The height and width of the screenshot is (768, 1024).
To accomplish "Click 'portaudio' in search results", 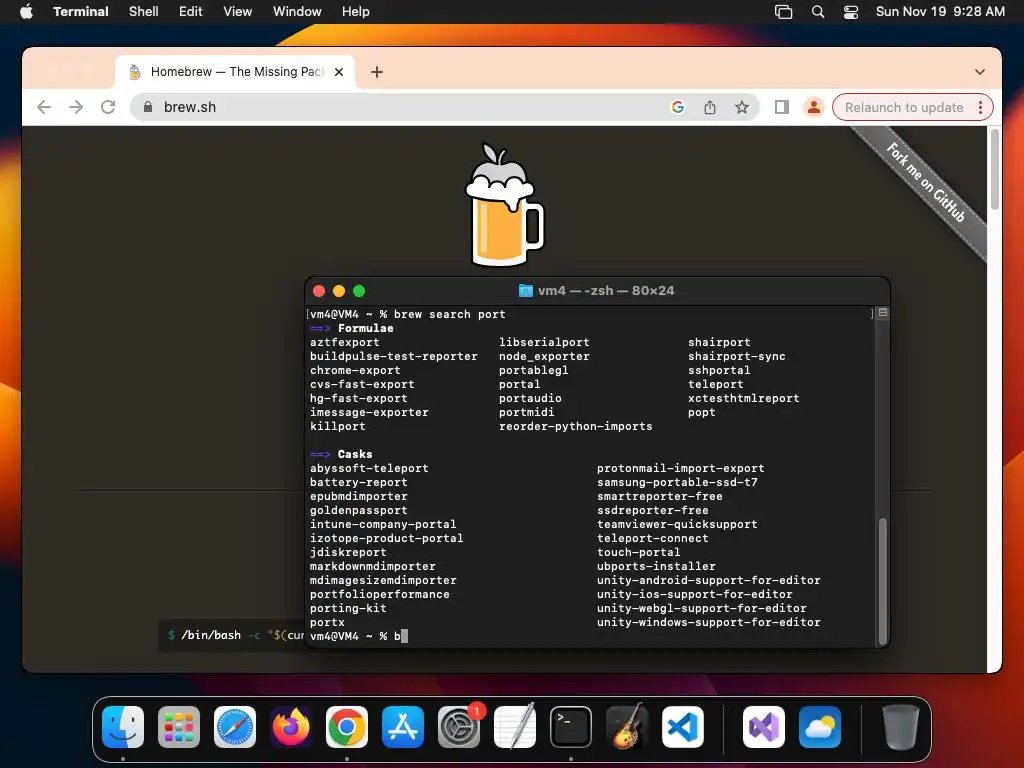I will tap(530, 398).
